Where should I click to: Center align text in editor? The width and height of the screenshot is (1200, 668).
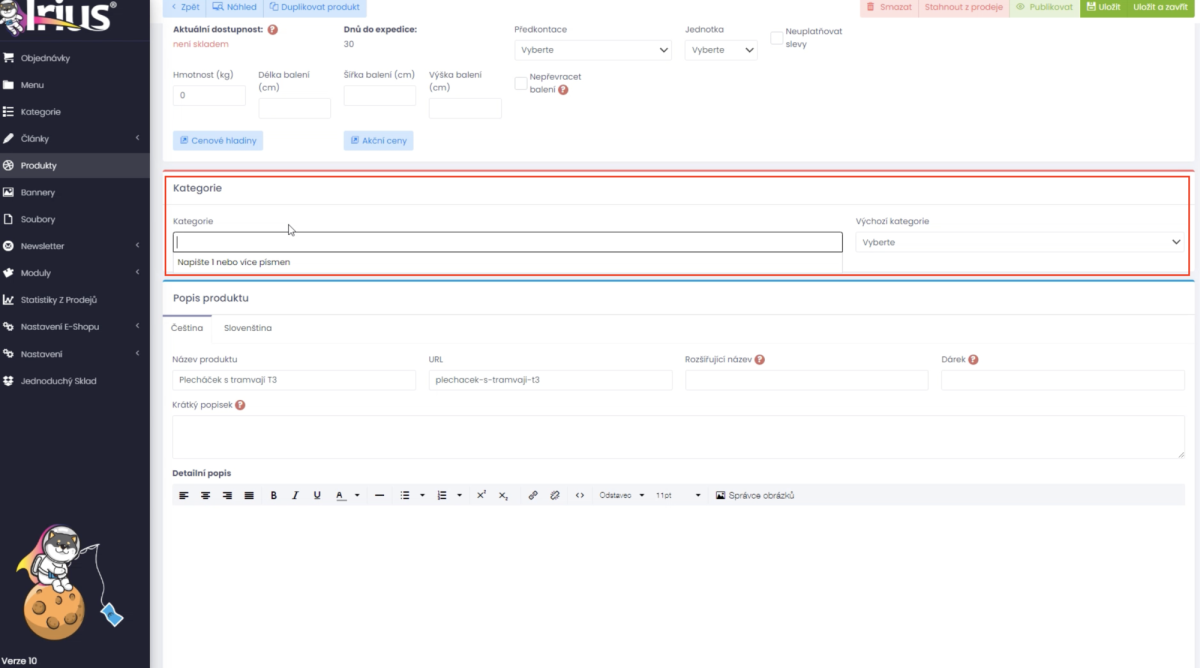205,495
